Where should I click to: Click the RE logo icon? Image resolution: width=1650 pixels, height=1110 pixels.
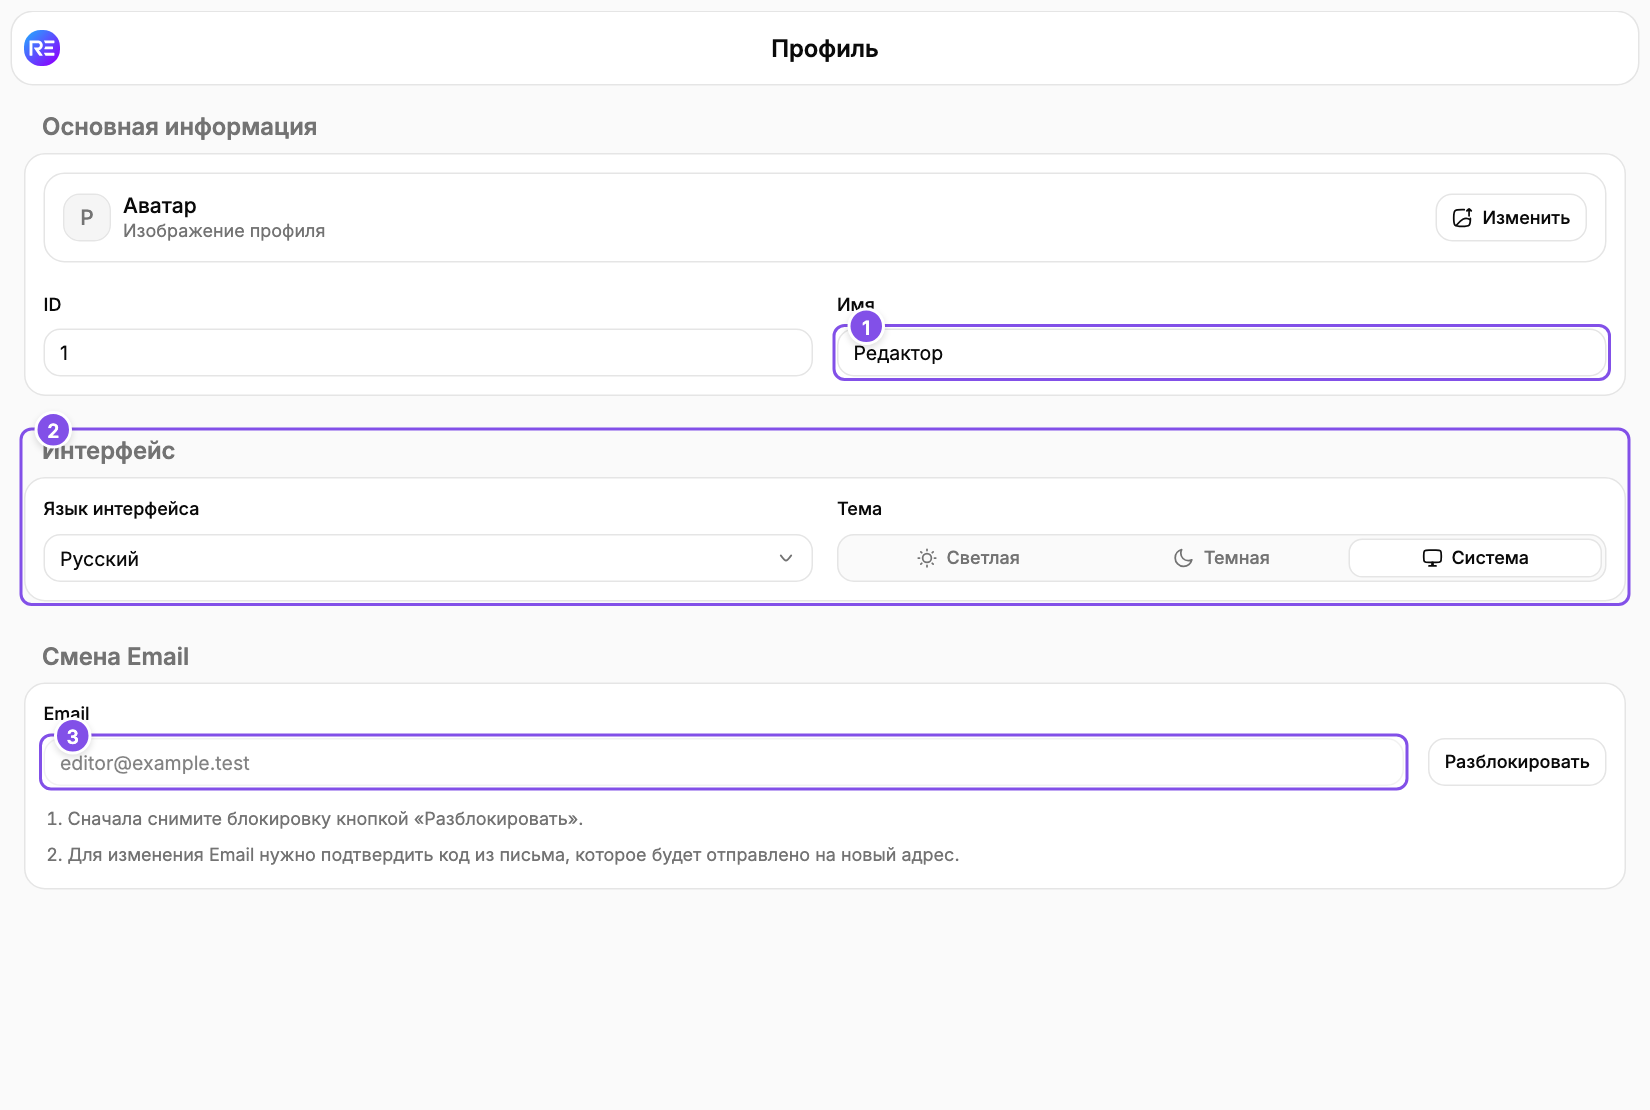pos(42,48)
